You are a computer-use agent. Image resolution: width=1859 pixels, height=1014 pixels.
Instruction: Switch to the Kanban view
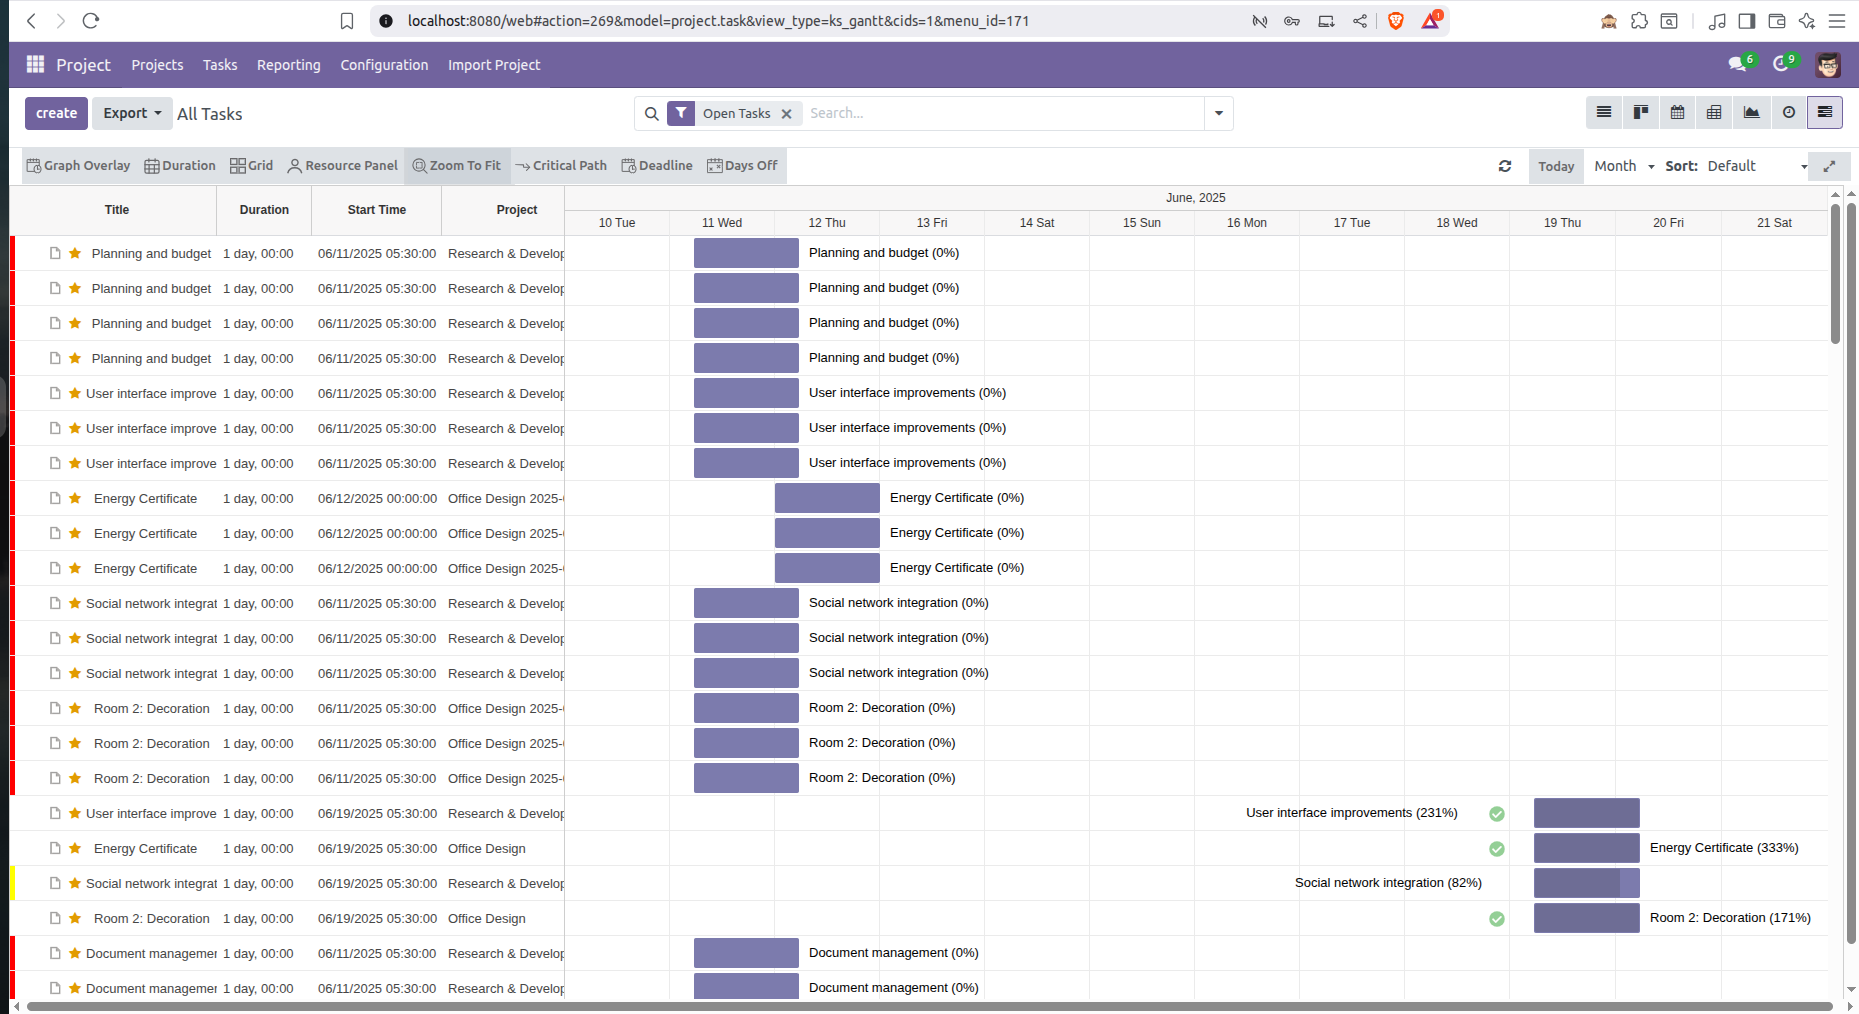[x=1641, y=113]
